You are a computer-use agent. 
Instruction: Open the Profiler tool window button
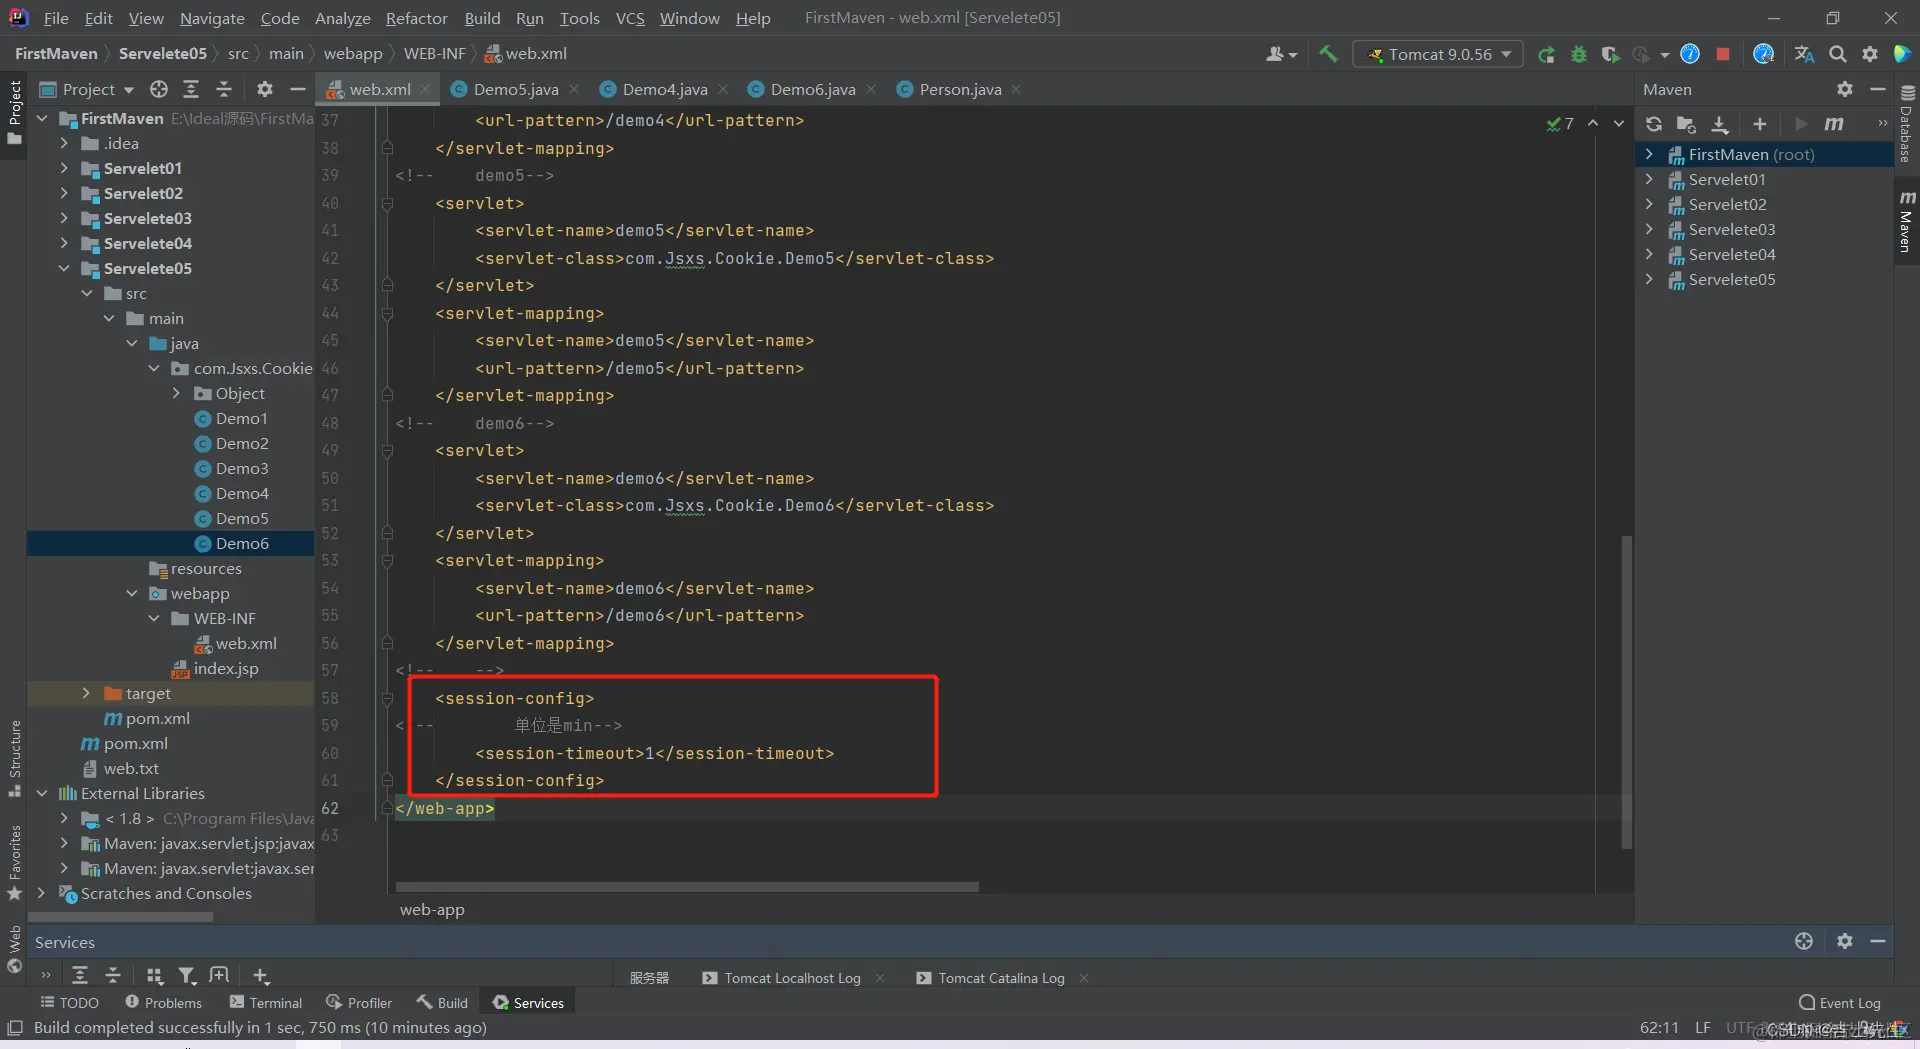(360, 1002)
